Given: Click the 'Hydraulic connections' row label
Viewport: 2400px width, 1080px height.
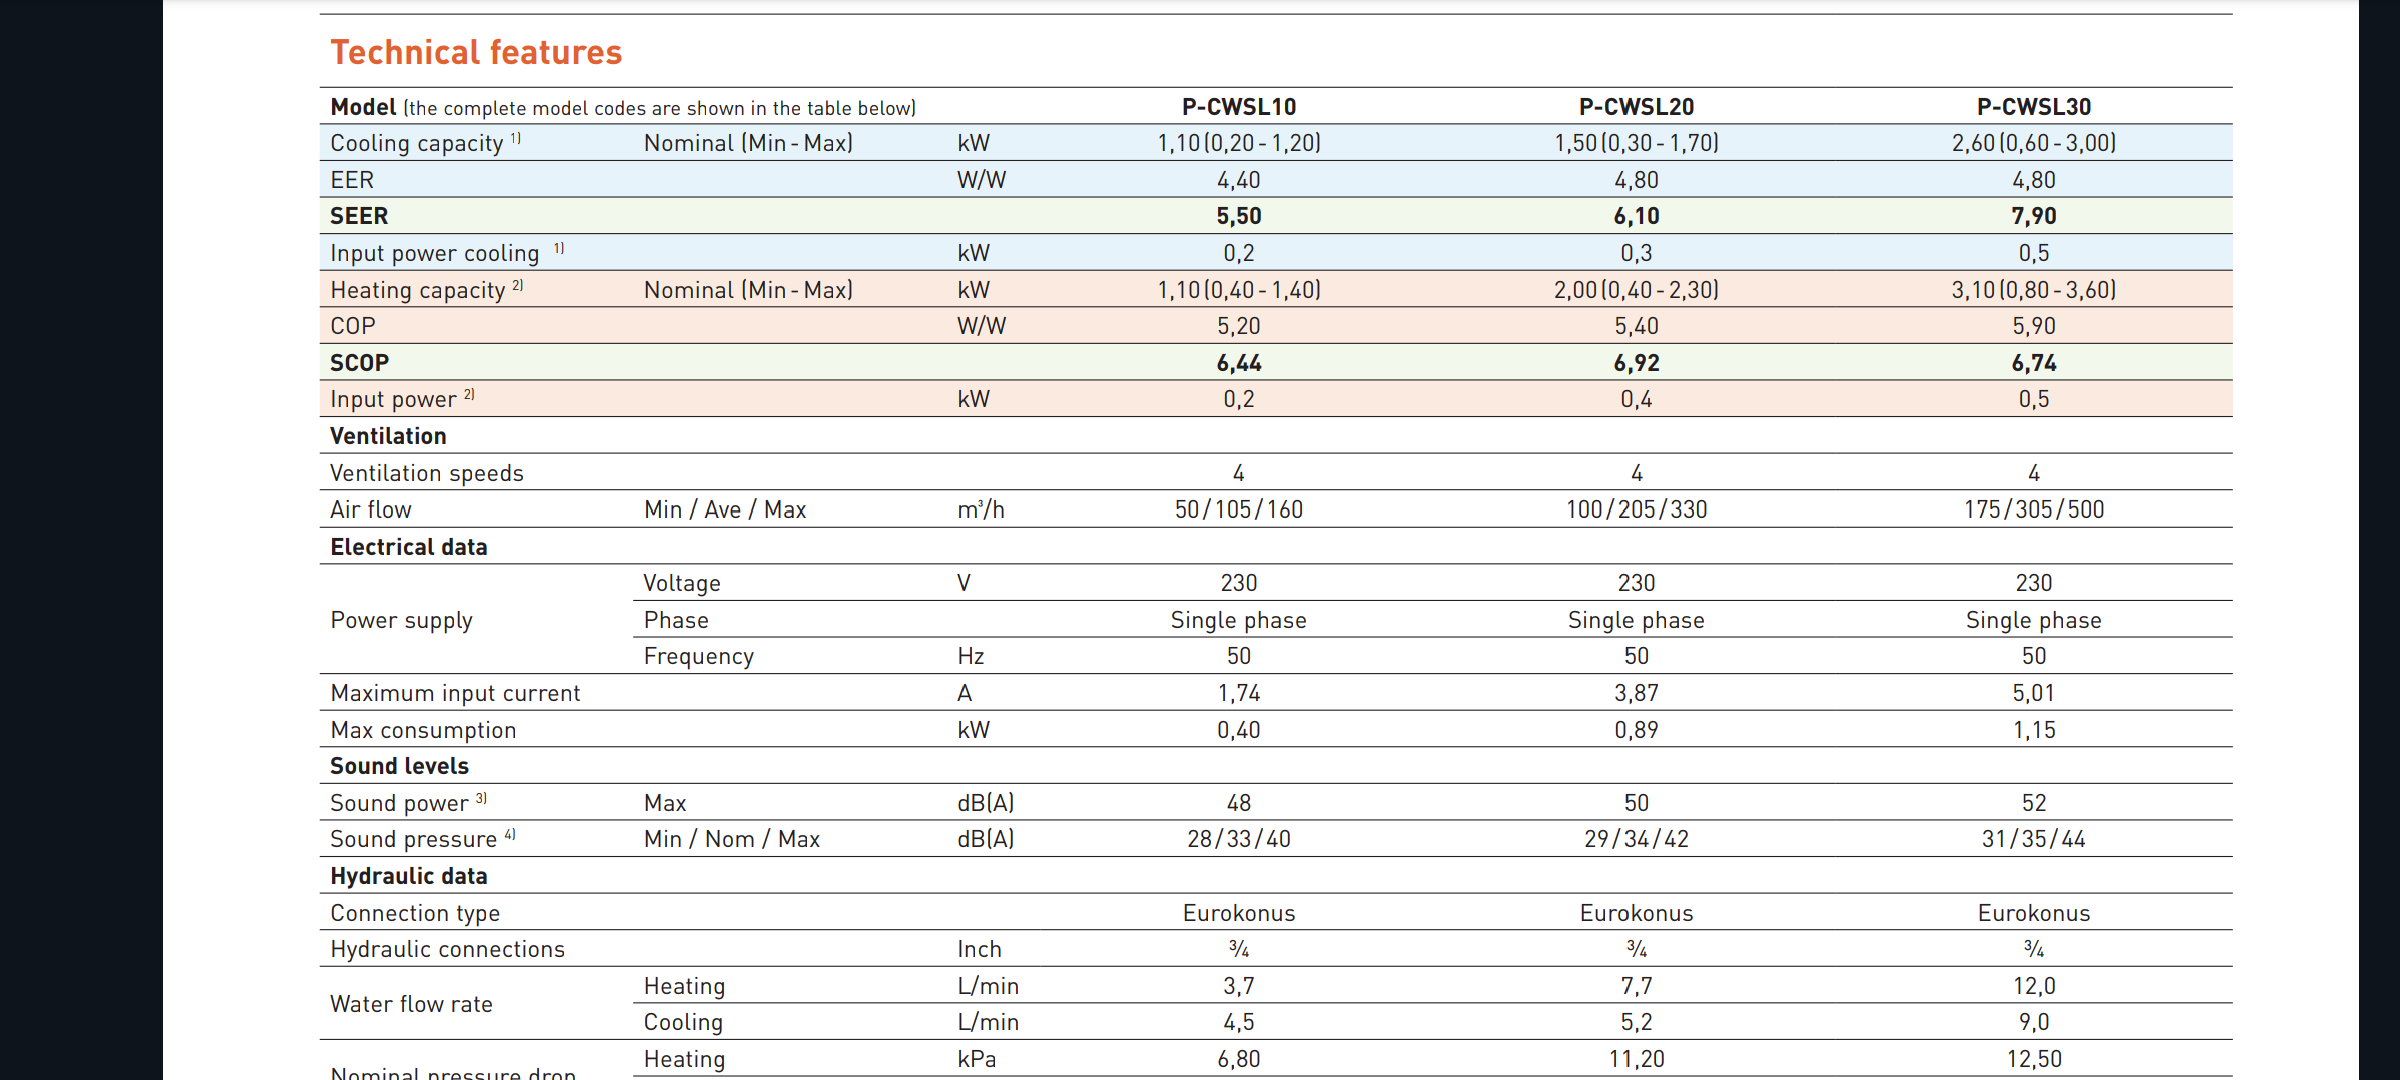Looking at the screenshot, I should 447,949.
